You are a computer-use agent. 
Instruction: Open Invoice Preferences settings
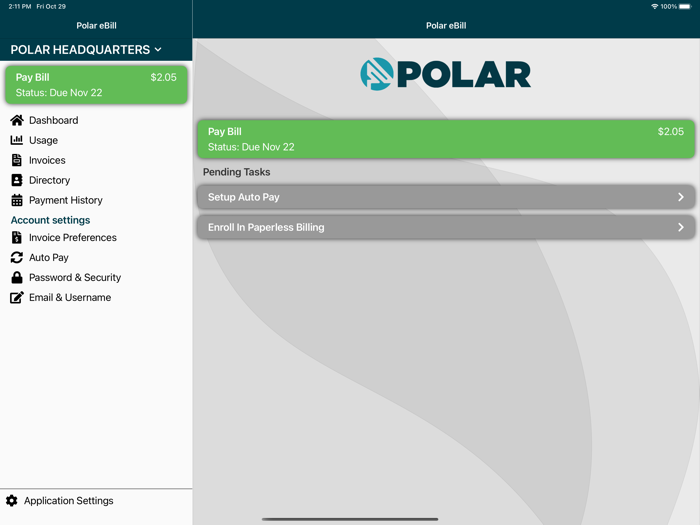pos(73,238)
